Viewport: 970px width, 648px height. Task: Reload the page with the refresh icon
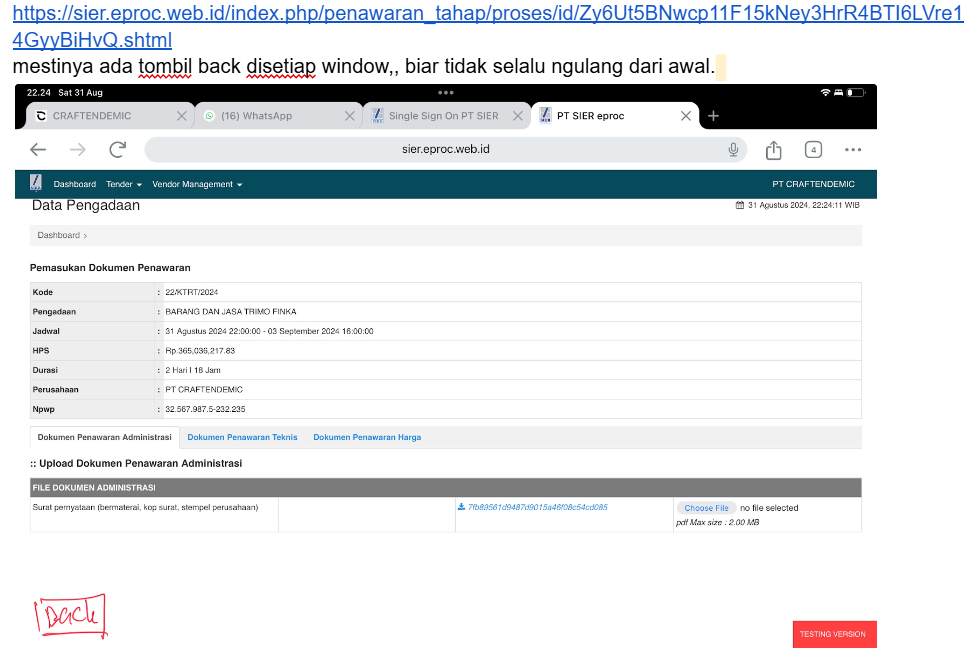pyautogui.click(x=118, y=149)
